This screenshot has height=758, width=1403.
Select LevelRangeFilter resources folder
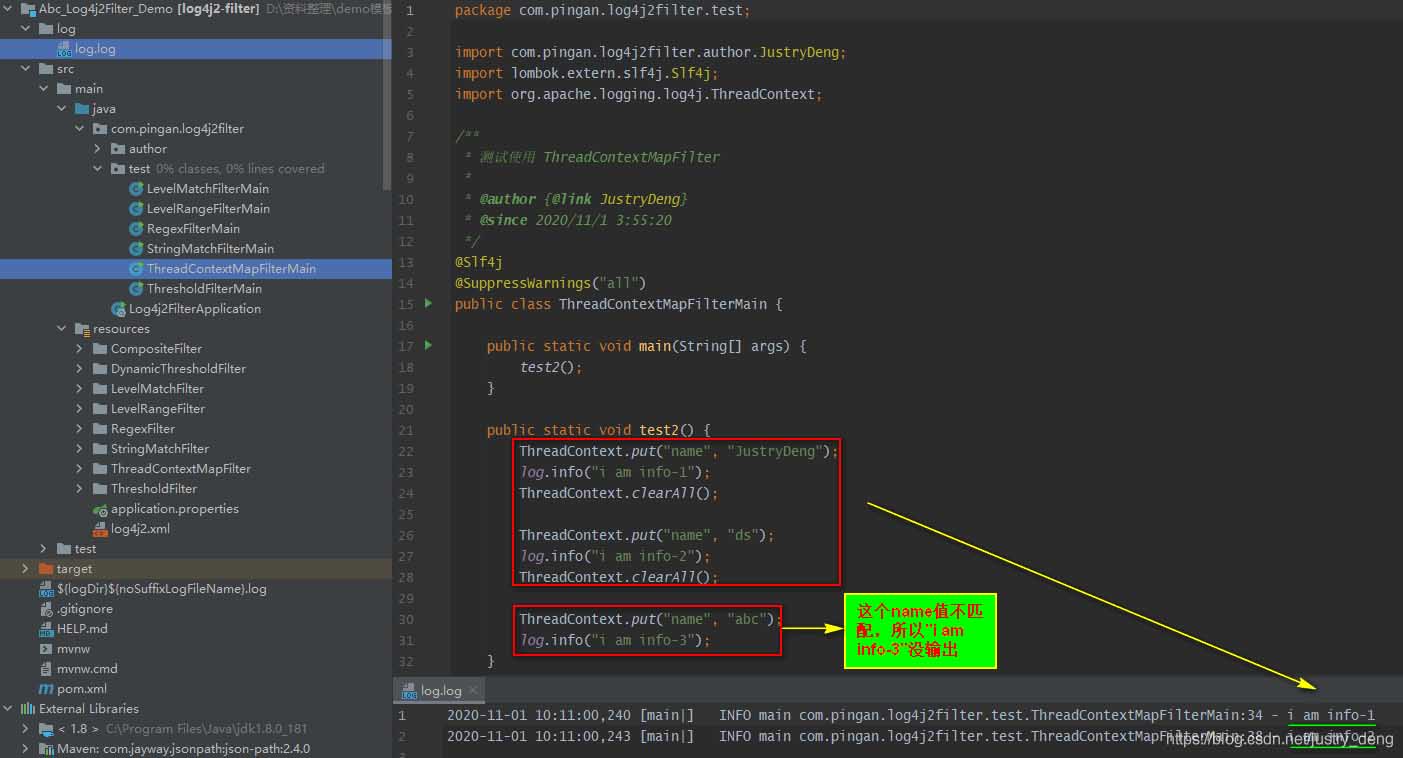[158, 409]
